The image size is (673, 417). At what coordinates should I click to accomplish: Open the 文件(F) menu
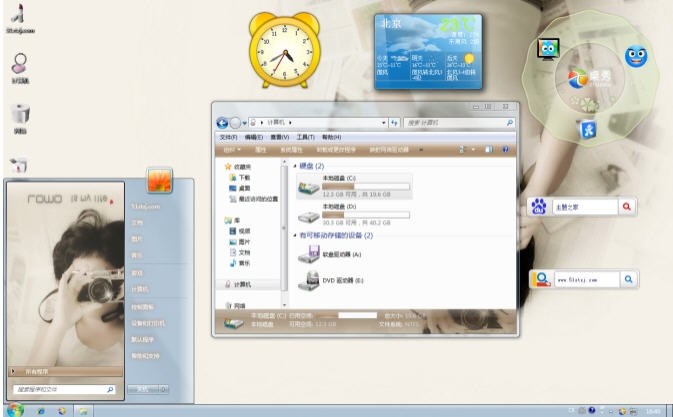coord(228,137)
